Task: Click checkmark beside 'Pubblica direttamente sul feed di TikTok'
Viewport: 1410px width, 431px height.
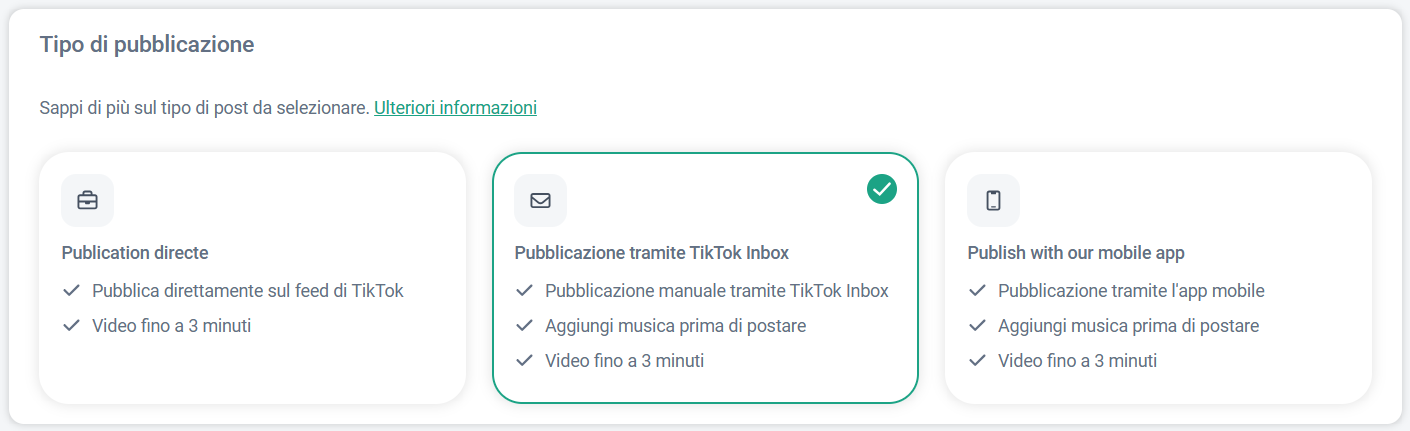Action: 71,291
